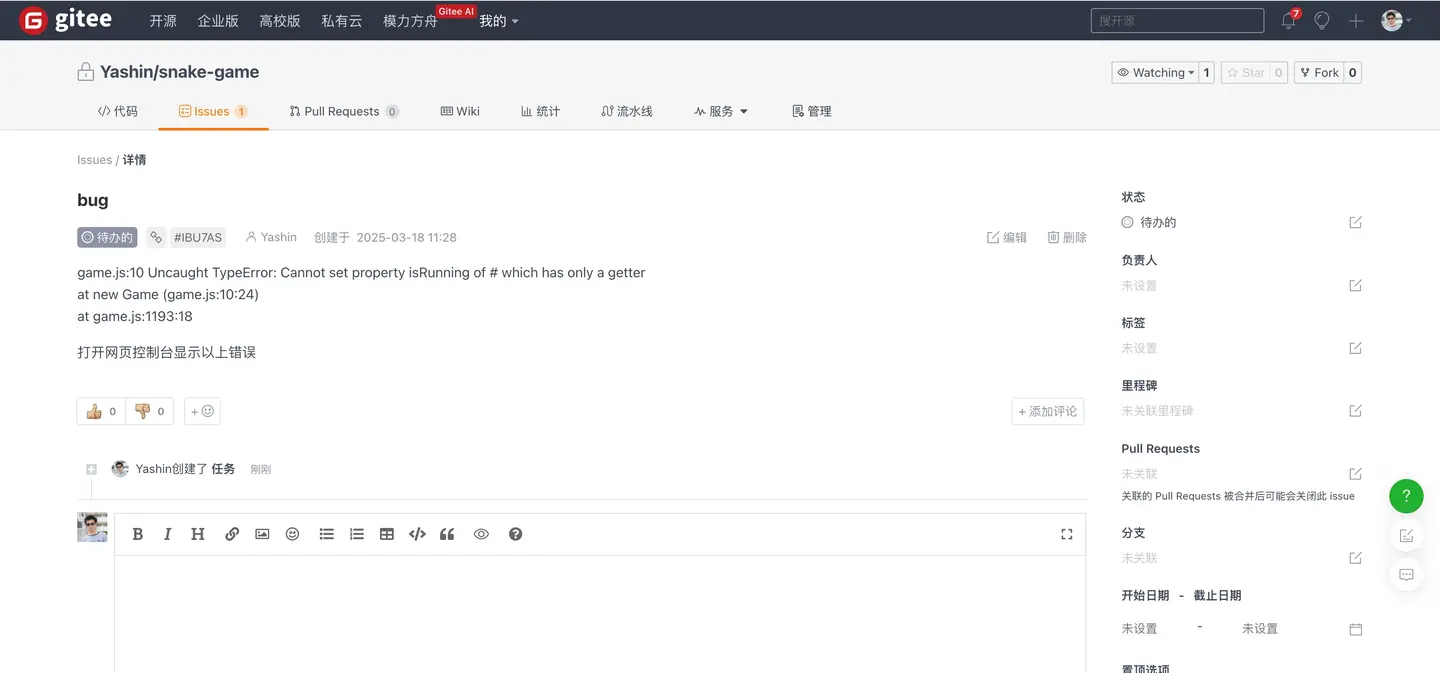
Task: Toggle bold formatting in the comment editor
Action: click(137, 533)
